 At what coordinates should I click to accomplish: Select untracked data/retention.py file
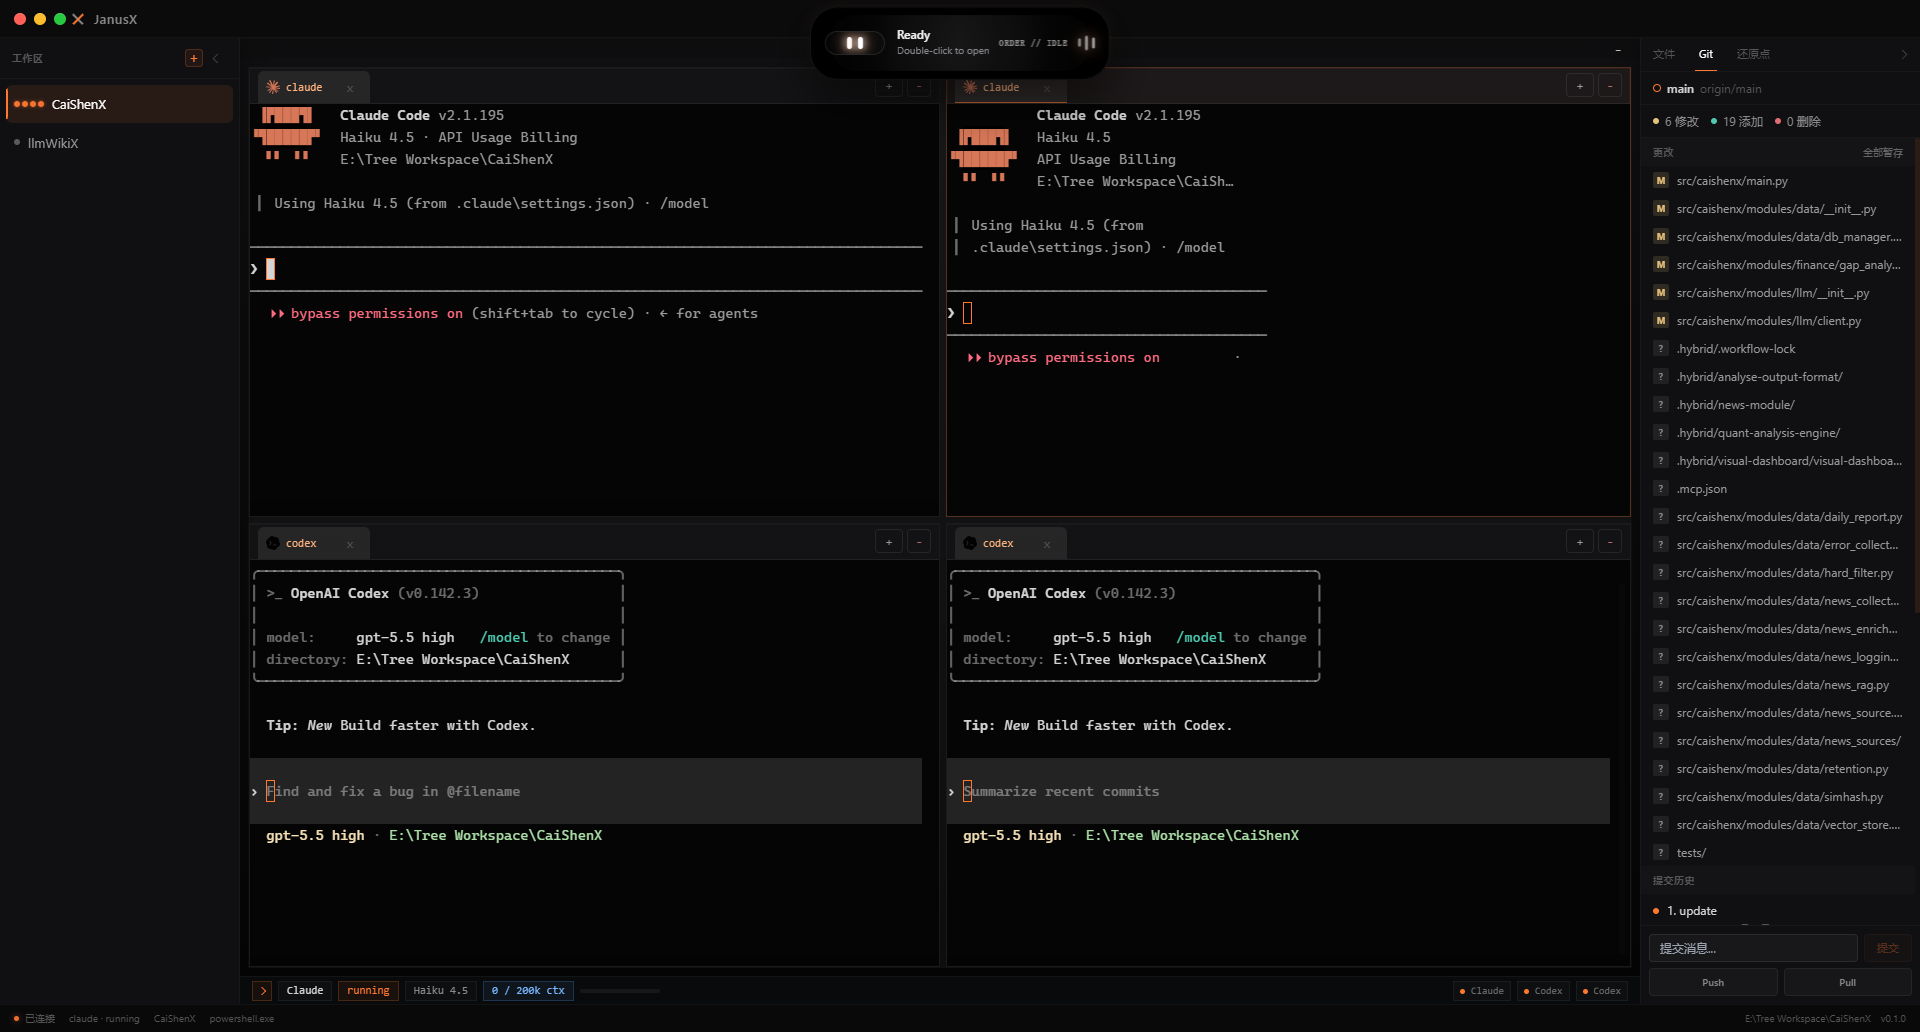pos(1778,769)
